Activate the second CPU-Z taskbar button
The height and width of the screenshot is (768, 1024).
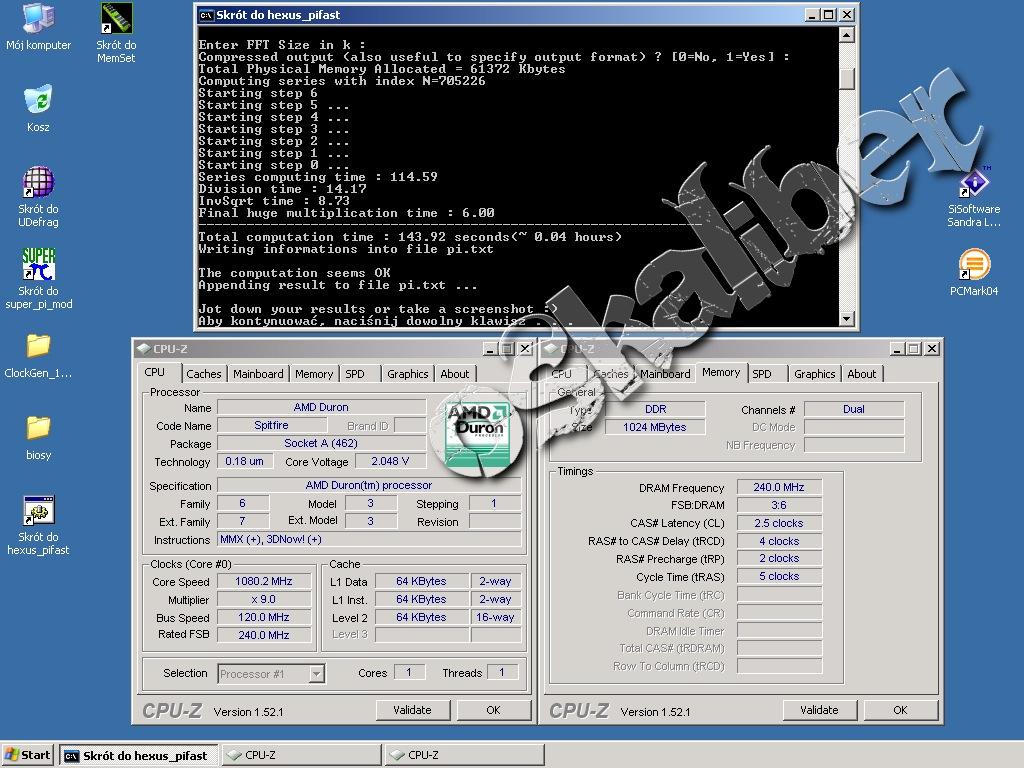tap(464, 755)
